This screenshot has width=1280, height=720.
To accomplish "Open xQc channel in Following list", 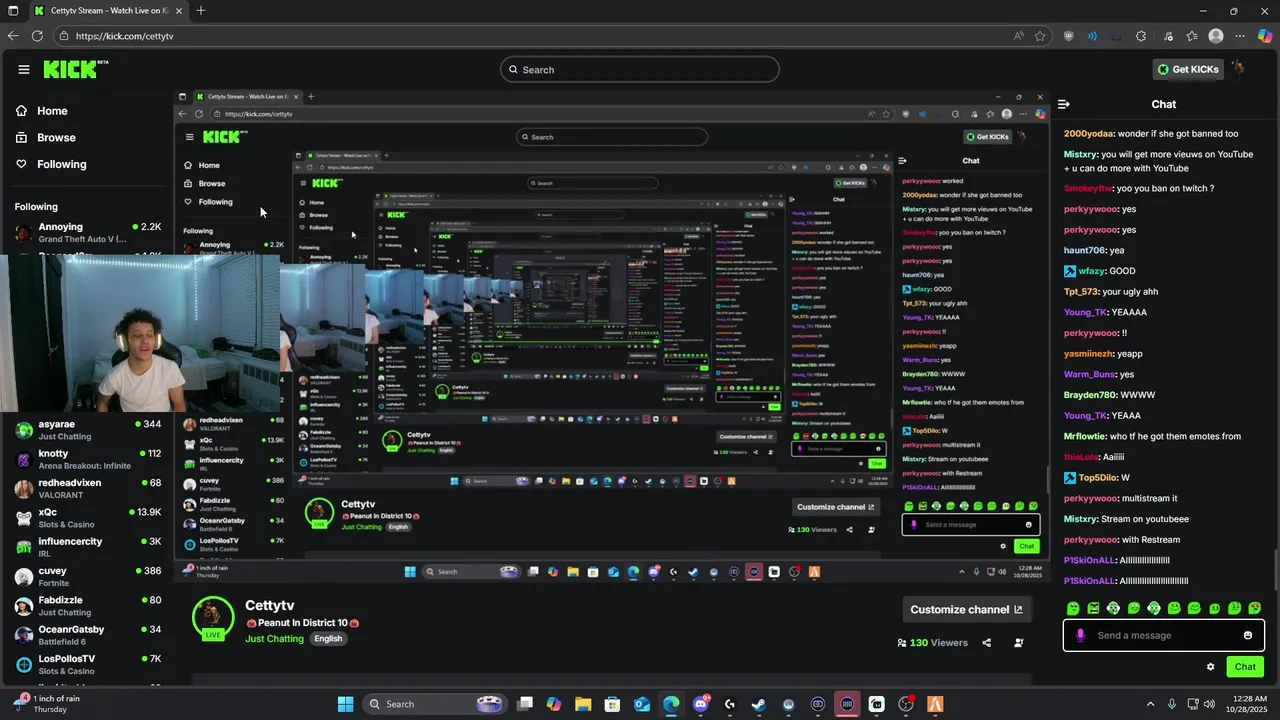I will click(88, 518).
